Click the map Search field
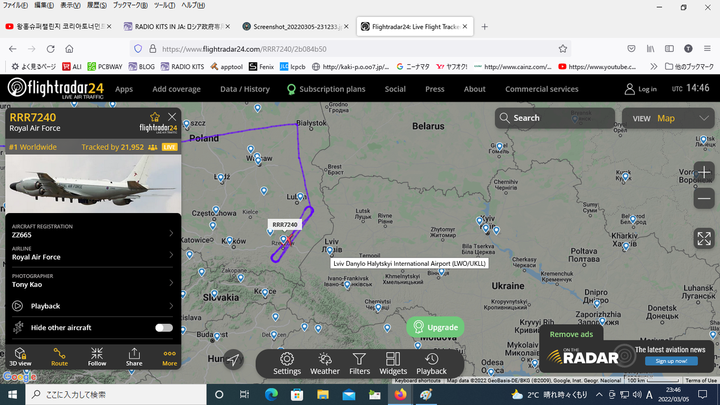This screenshot has height=405, width=720. coord(555,118)
